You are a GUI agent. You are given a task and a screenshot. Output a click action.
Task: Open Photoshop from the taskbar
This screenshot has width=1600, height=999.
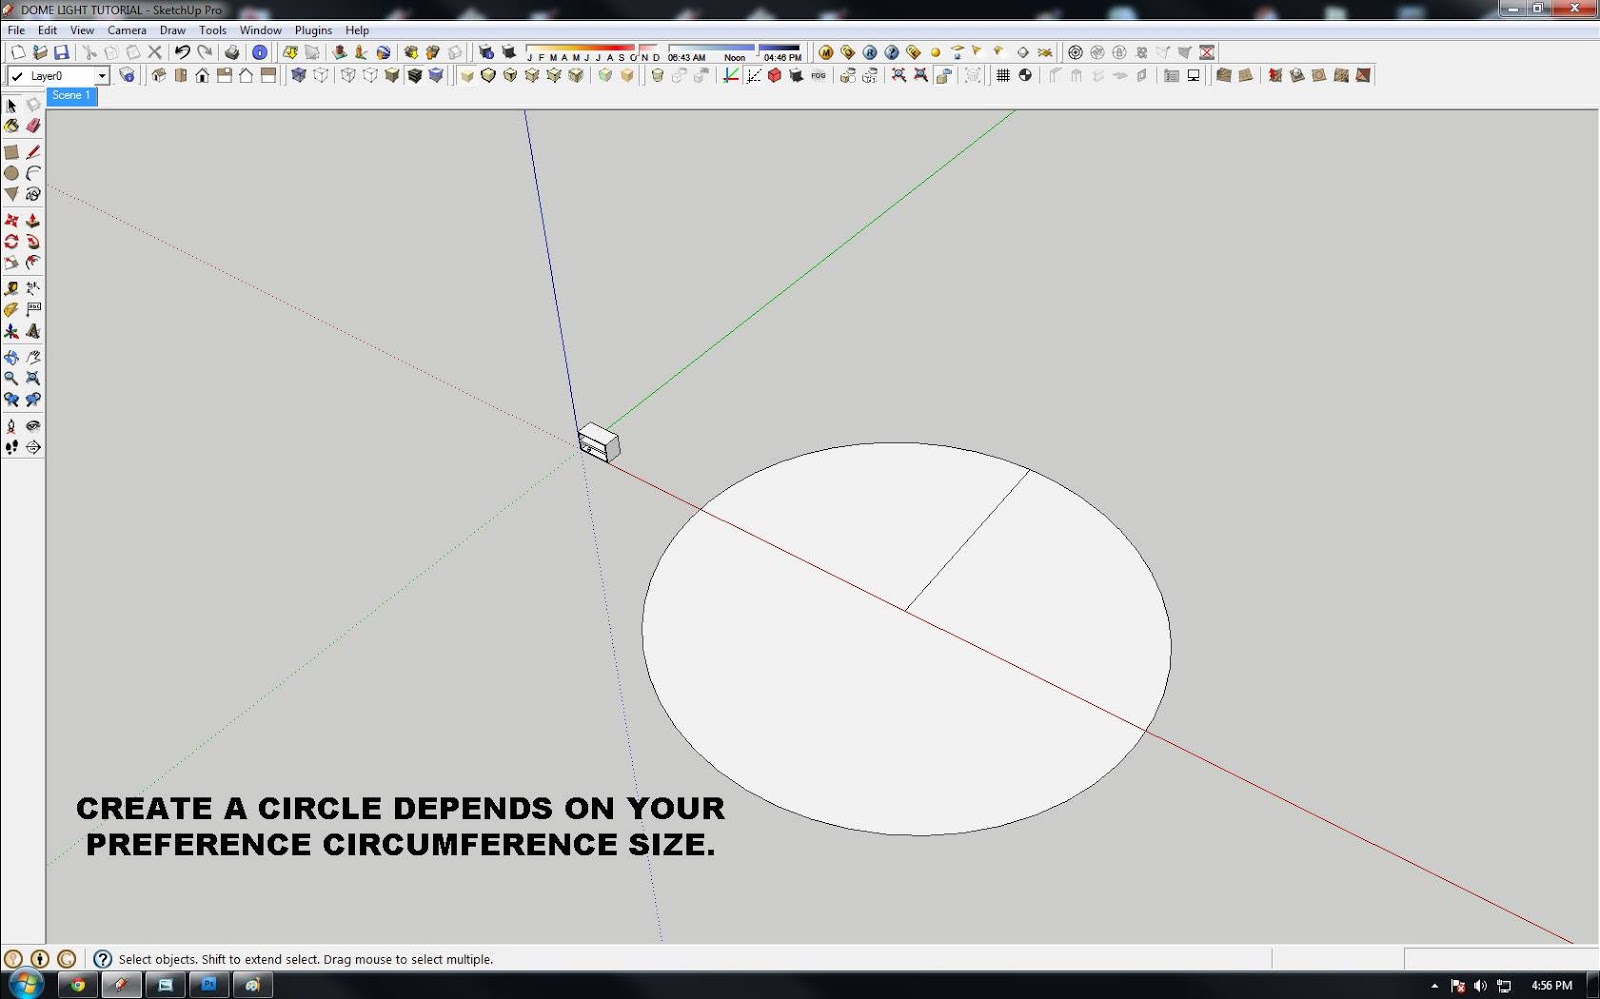click(x=209, y=984)
